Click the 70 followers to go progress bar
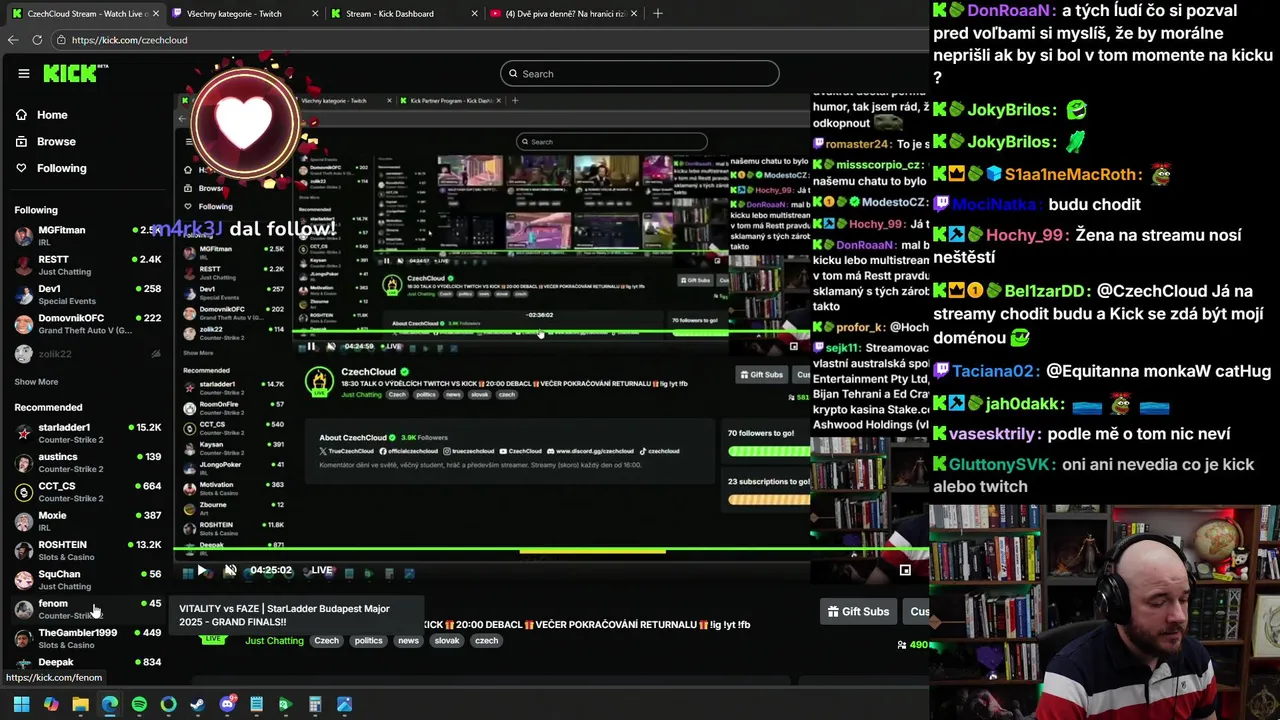The image size is (1280, 720). click(x=768, y=451)
